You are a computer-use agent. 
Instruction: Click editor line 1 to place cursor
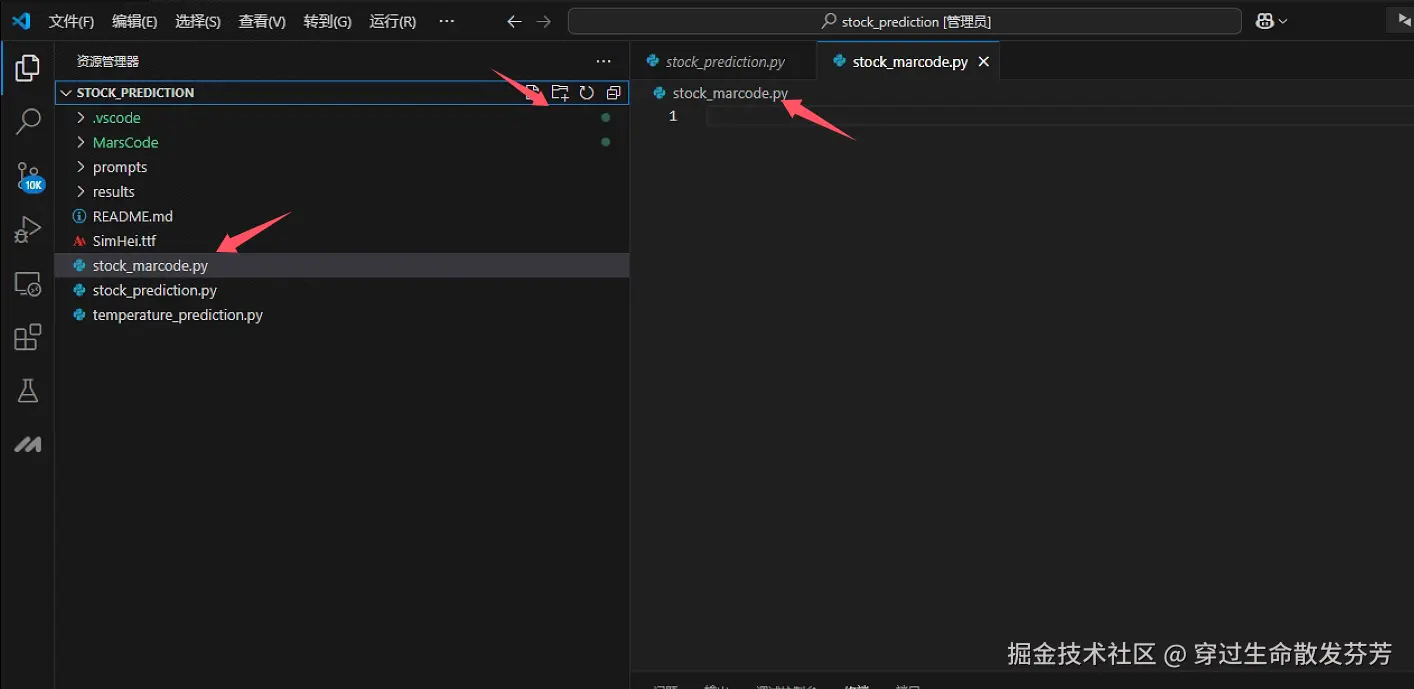coord(1059,116)
